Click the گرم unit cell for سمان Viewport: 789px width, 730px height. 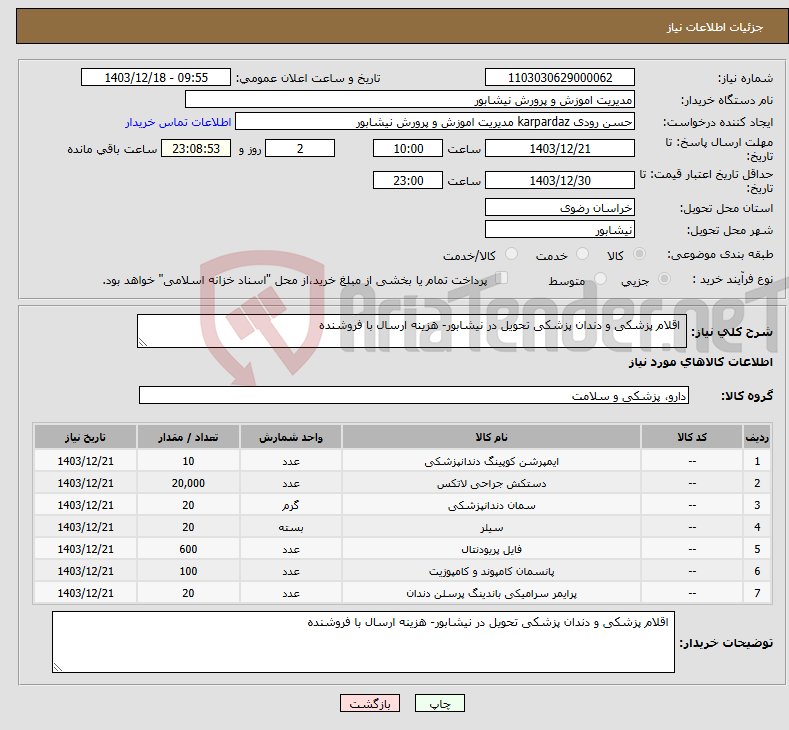291,505
